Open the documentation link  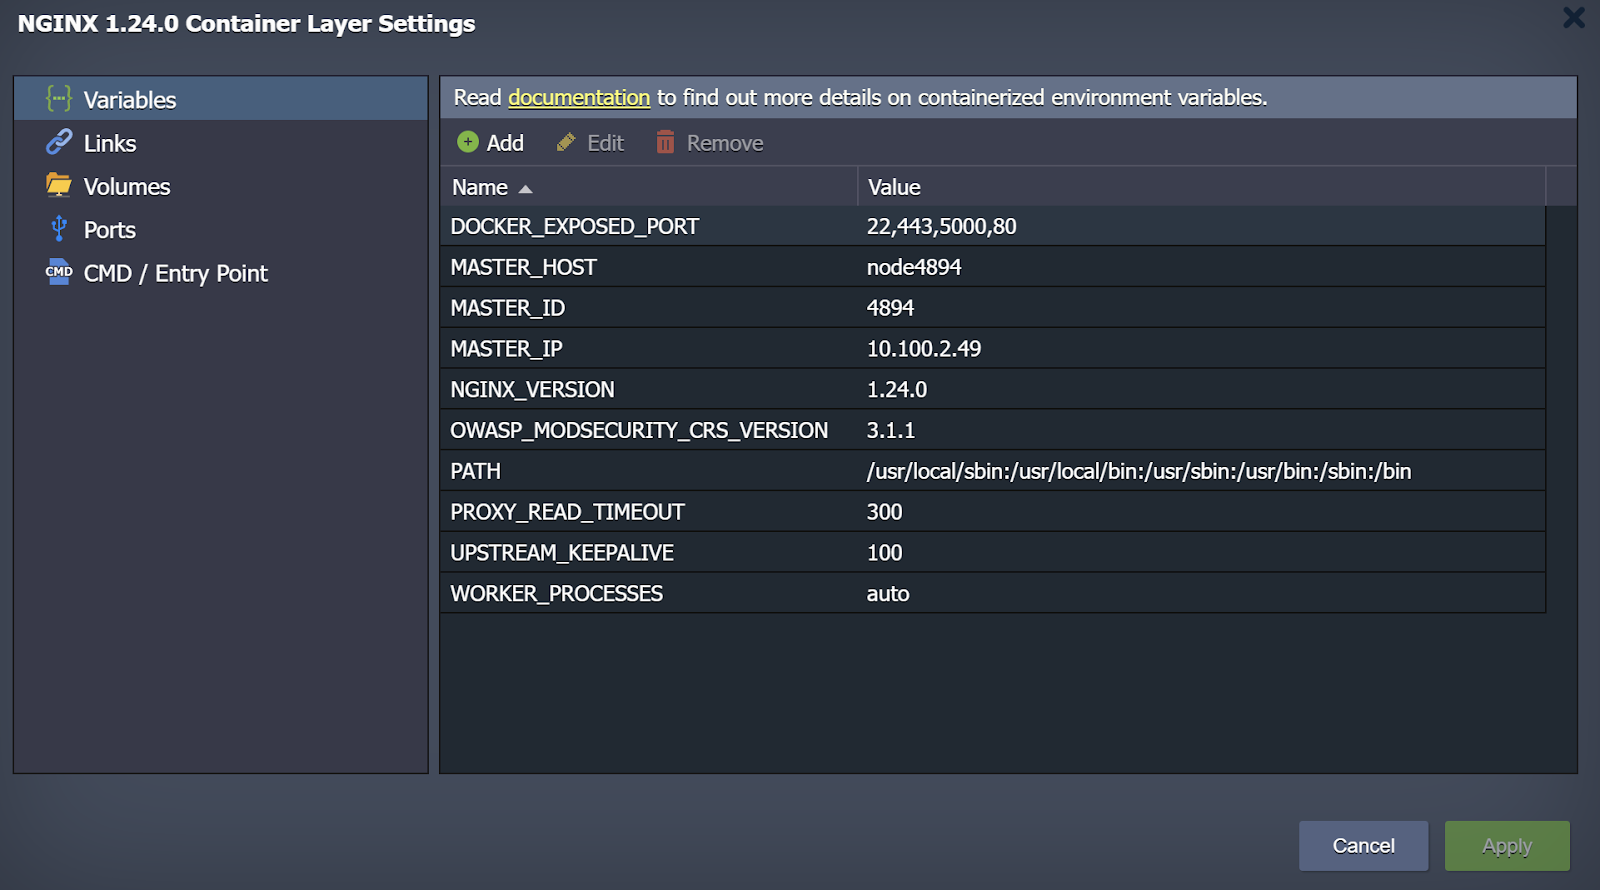coord(579,97)
